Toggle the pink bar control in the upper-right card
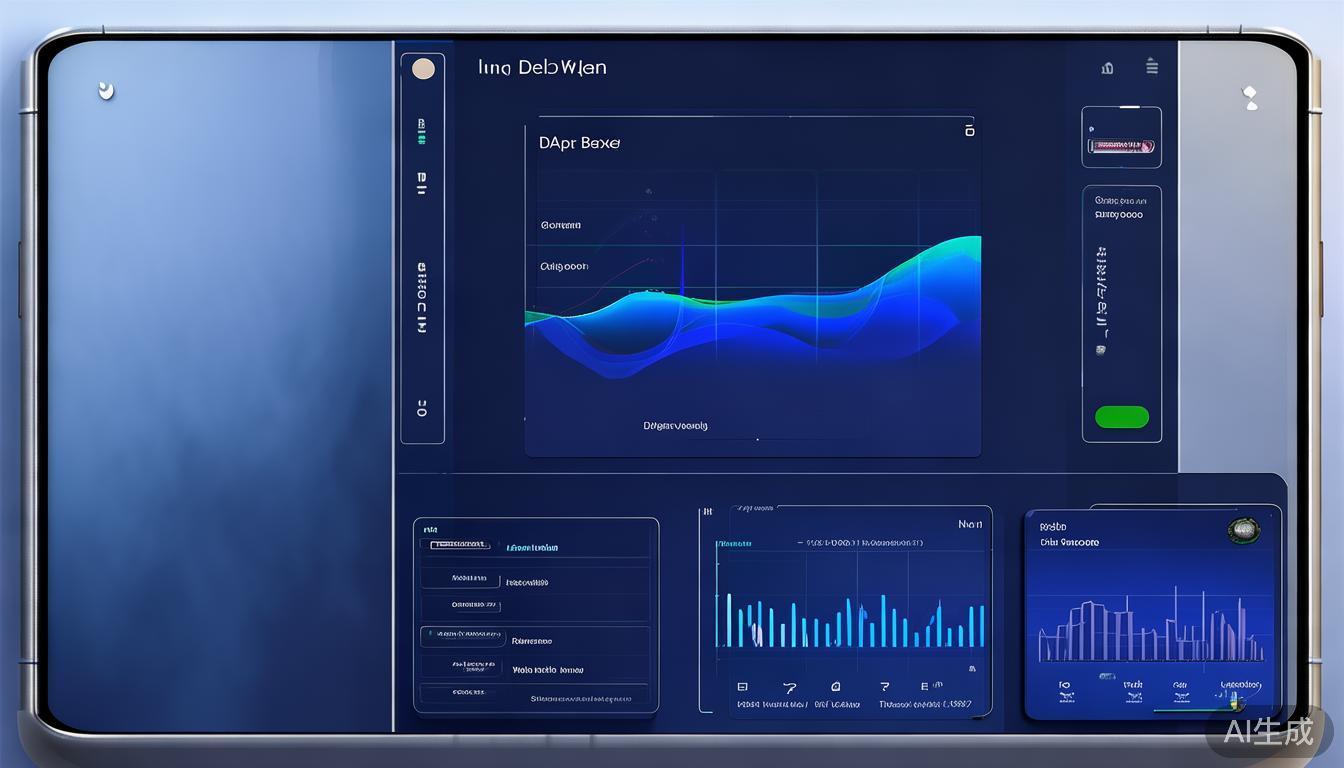Viewport: 1344px width, 768px height. point(1121,146)
